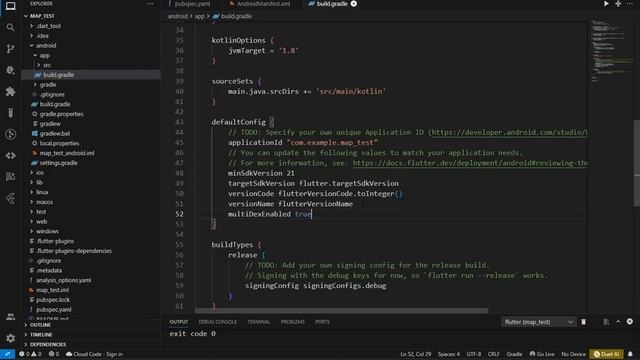Open the Flutter sidebar icon
The image size is (640, 360).
[x=10, y=198]
